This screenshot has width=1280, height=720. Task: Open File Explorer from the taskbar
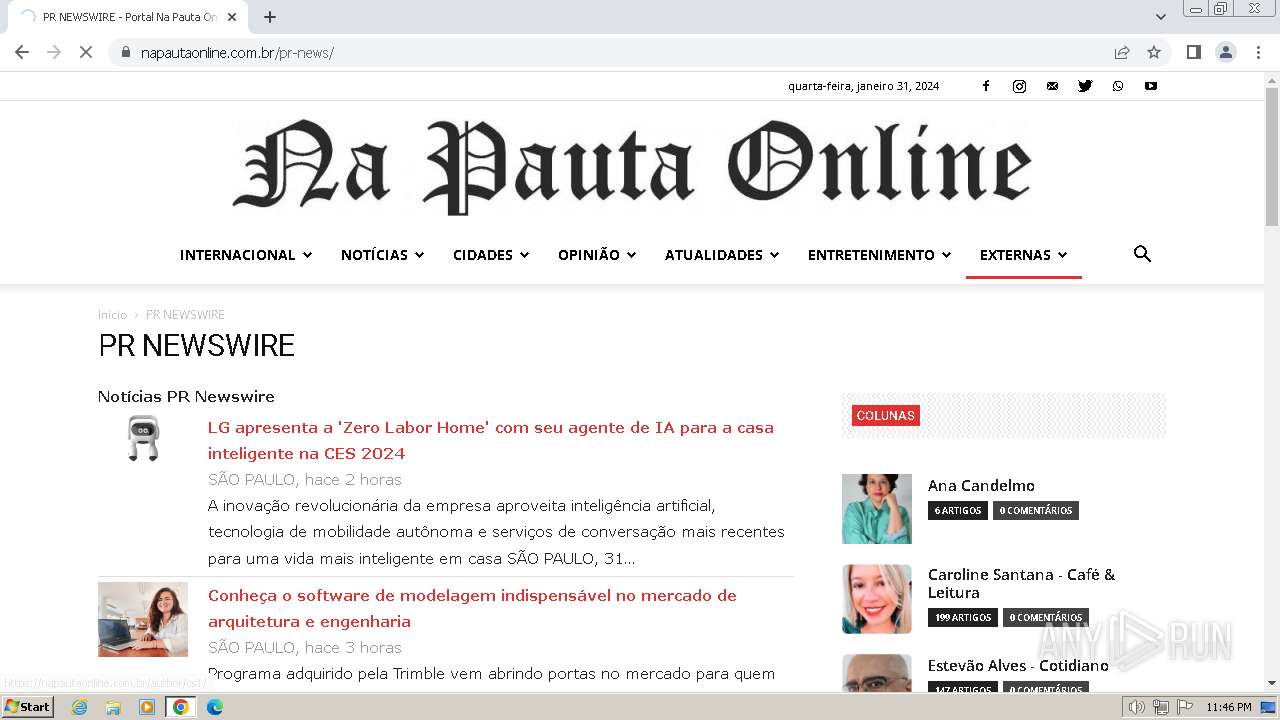coord(113,707)
